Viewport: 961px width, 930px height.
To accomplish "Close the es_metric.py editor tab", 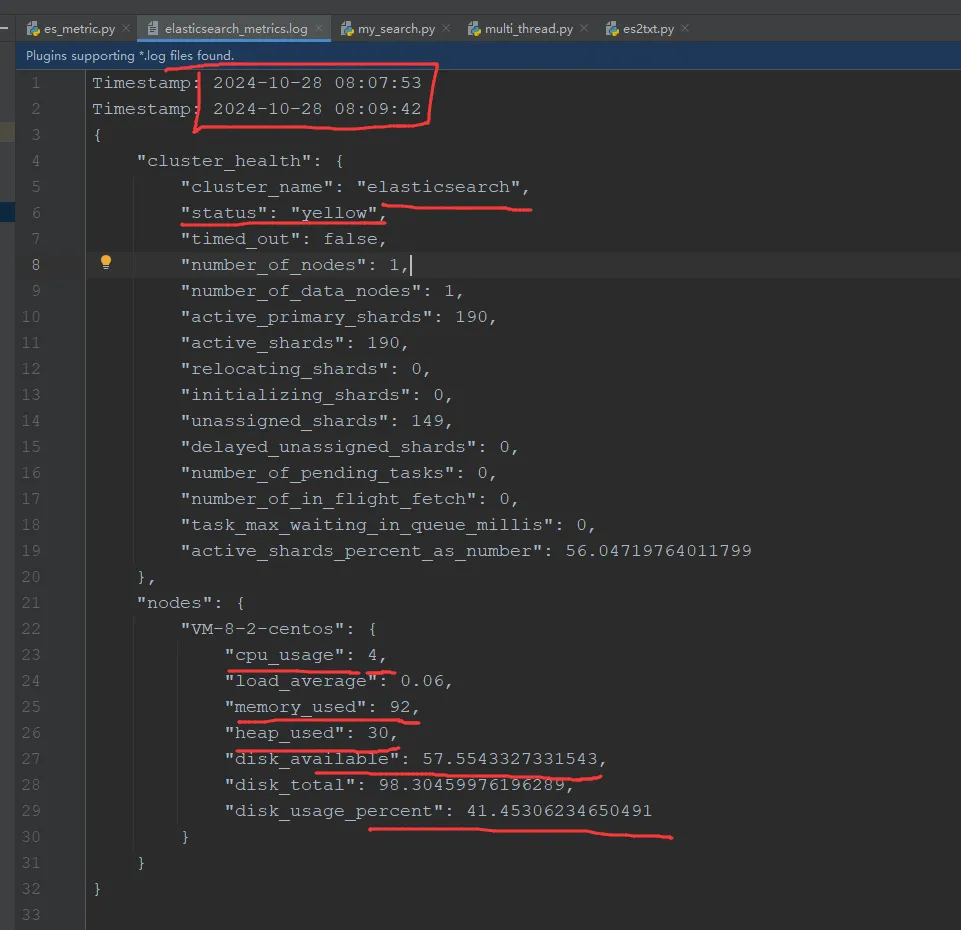I will (x=127, y=29).
